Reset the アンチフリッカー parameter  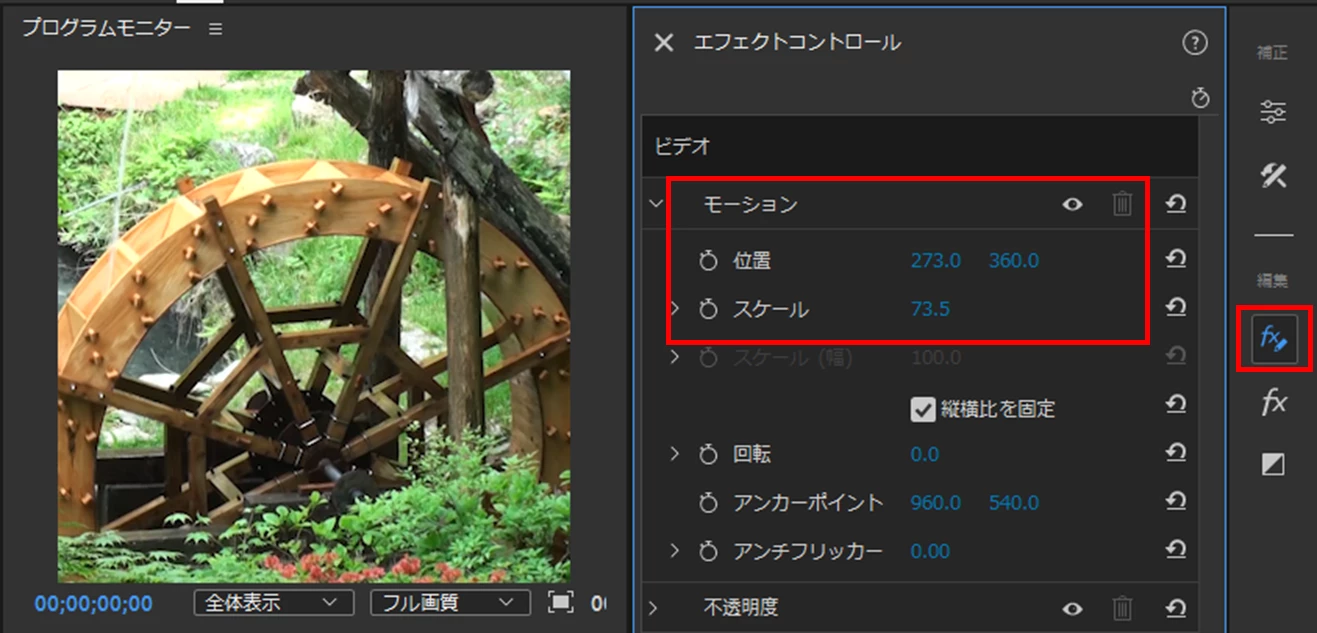click(x=1175, y=549)
